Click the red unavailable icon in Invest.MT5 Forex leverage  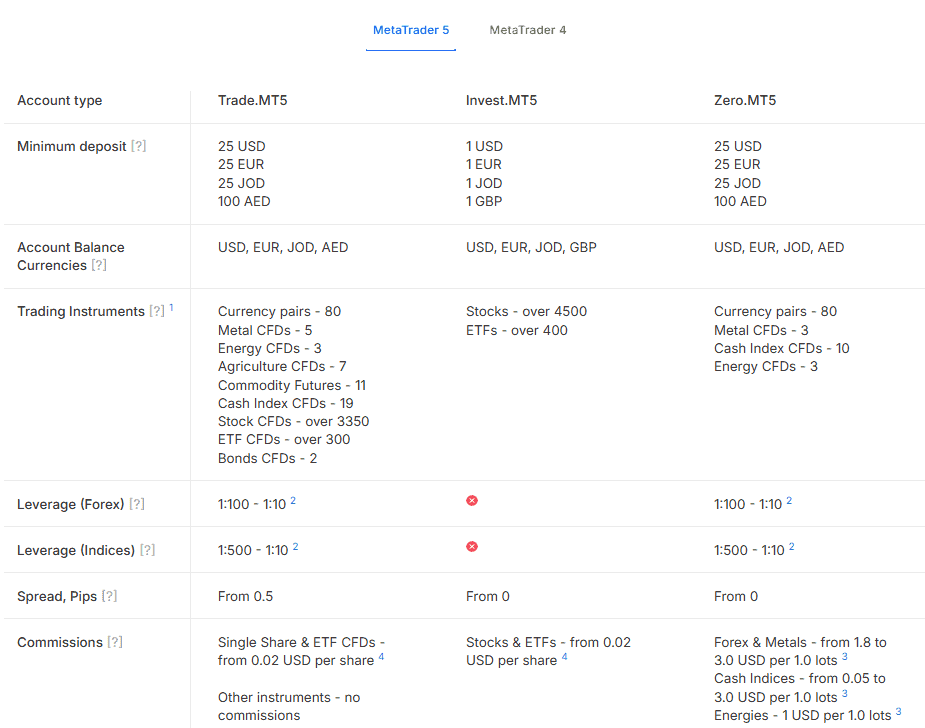pyautogui.click(x=471, y=500)
